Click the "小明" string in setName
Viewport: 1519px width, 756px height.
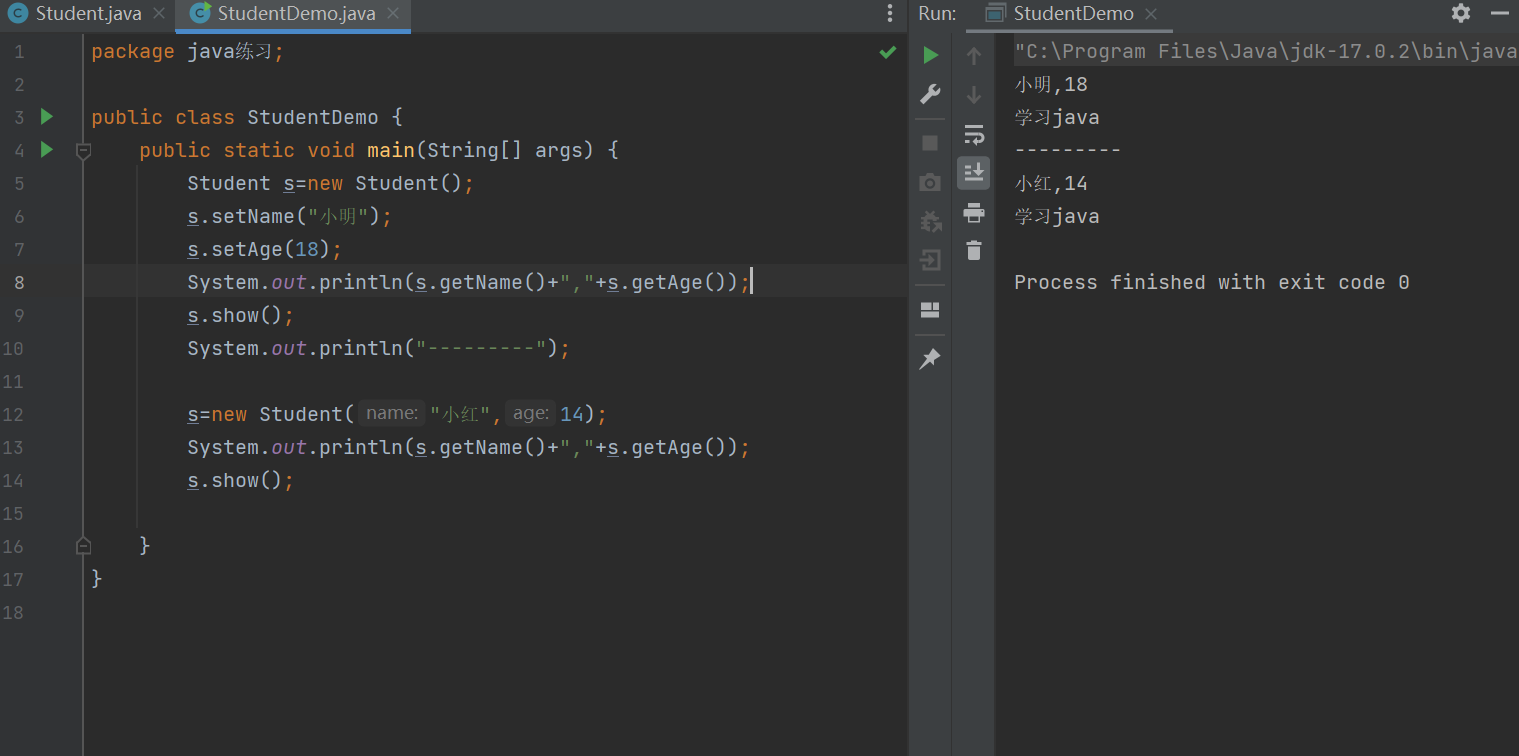(338, 216)
